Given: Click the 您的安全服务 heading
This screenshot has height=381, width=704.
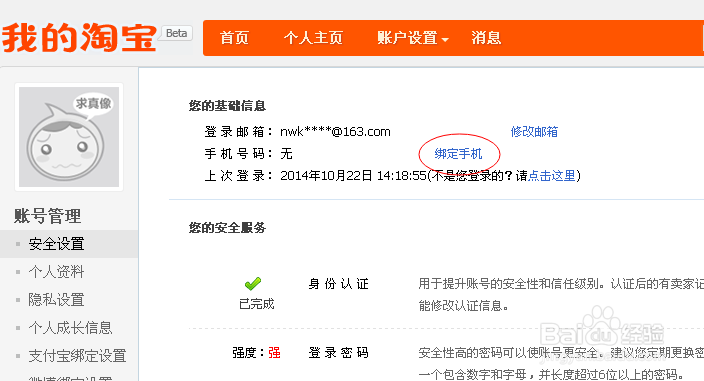Looking at the screenshot, I should (227, 228).
